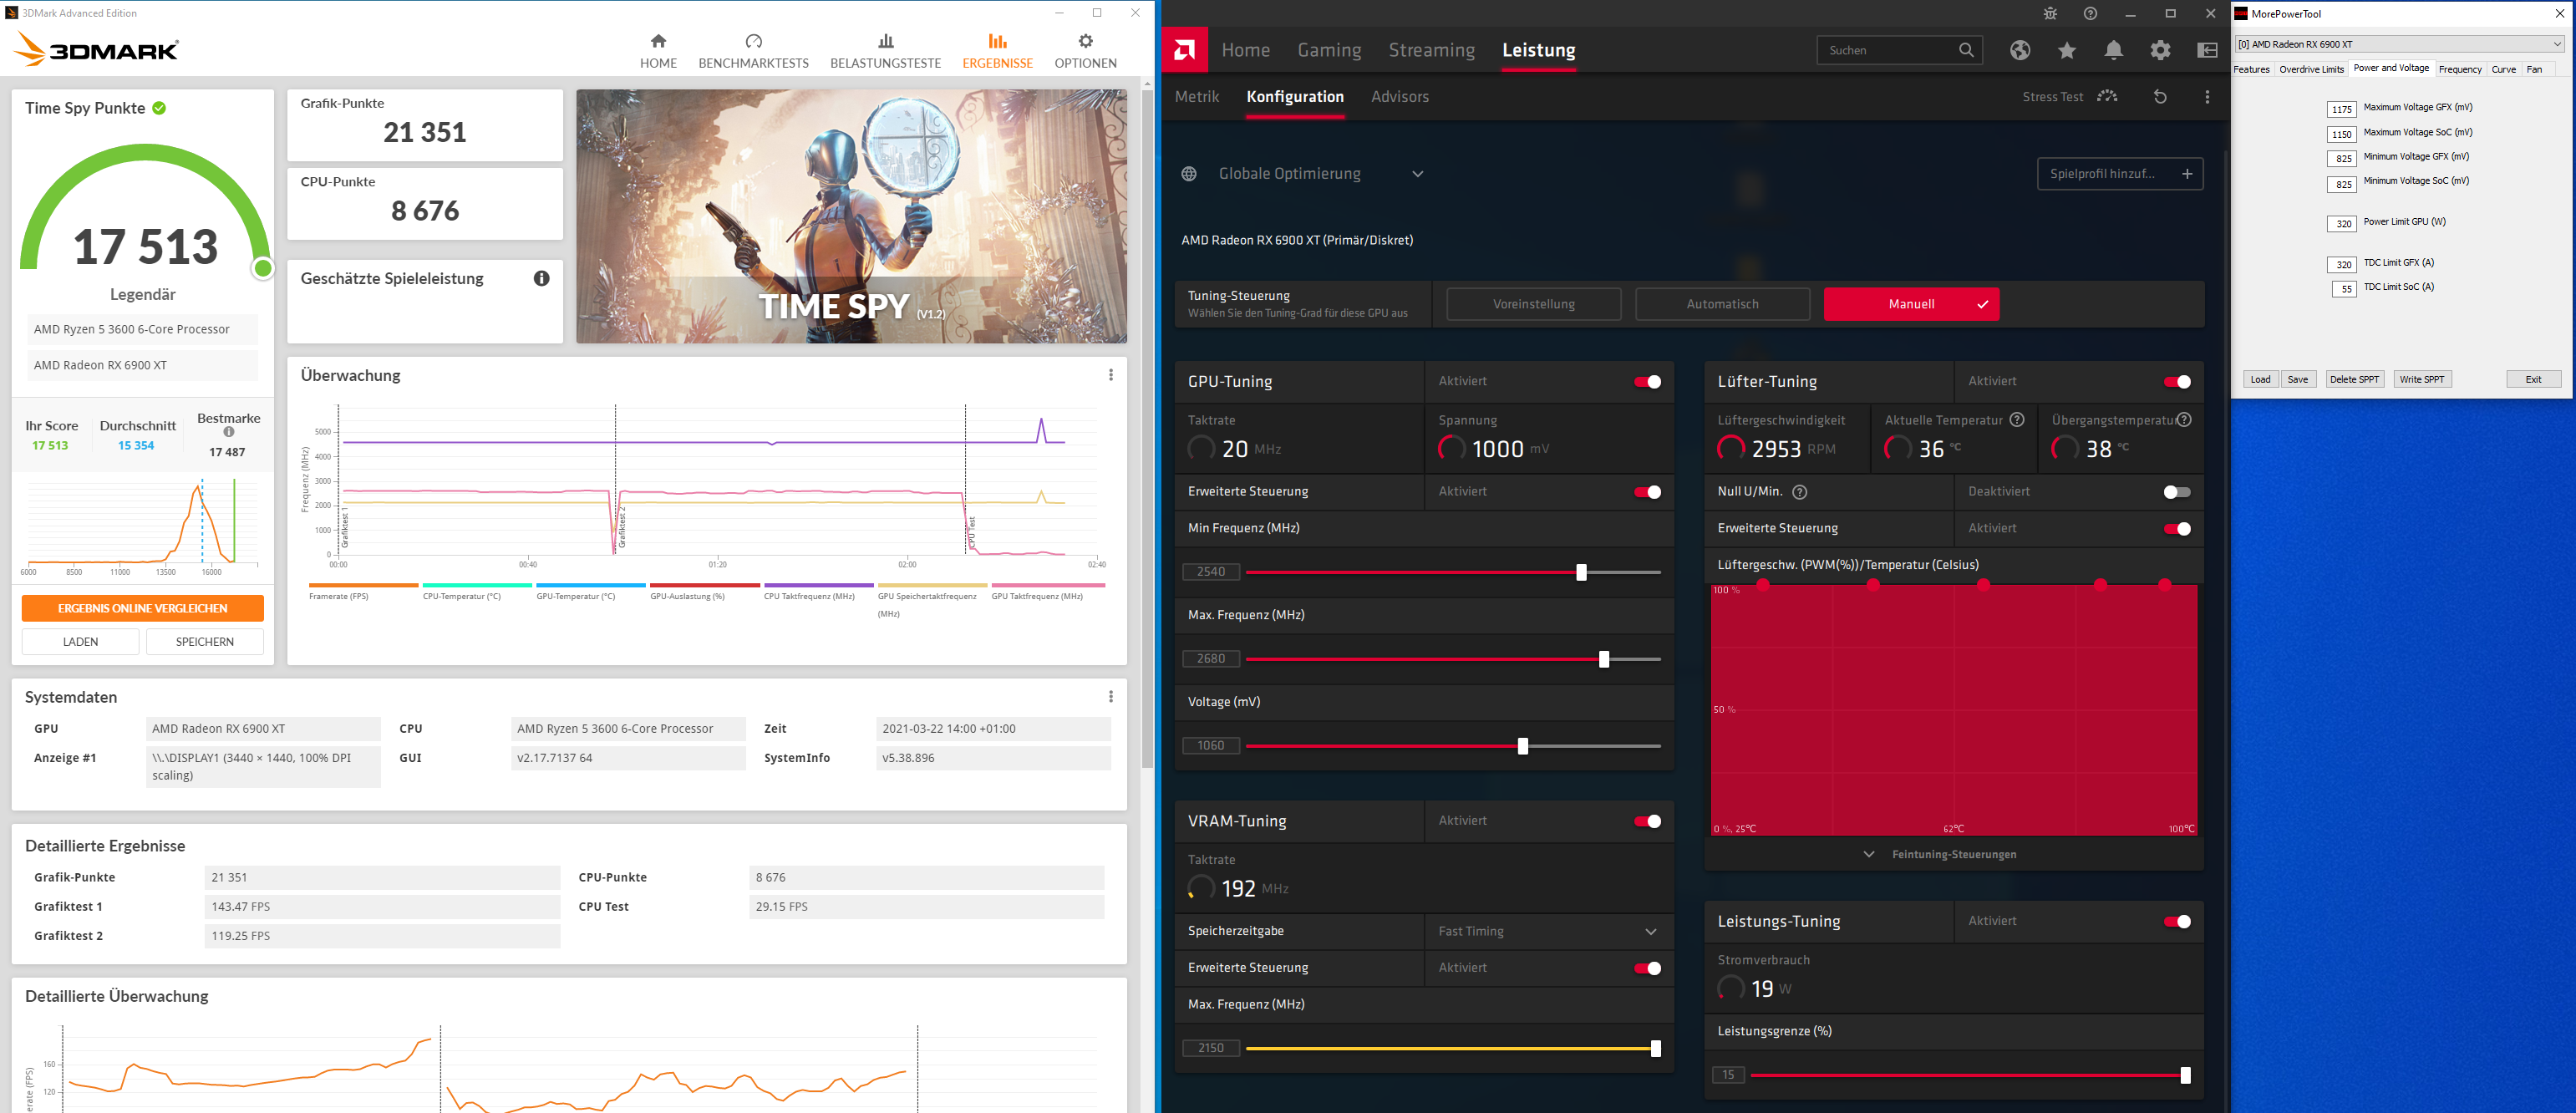Click the AMD web browser globe icon
The width and height of the screenshot is (2576, 1113).
[2020, 50]
